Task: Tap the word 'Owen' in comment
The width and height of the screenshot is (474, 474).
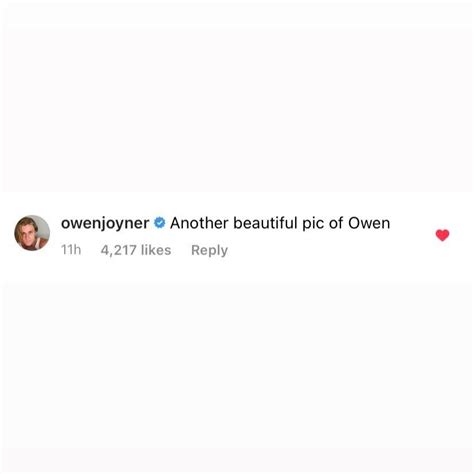Action: coord(369,223)
